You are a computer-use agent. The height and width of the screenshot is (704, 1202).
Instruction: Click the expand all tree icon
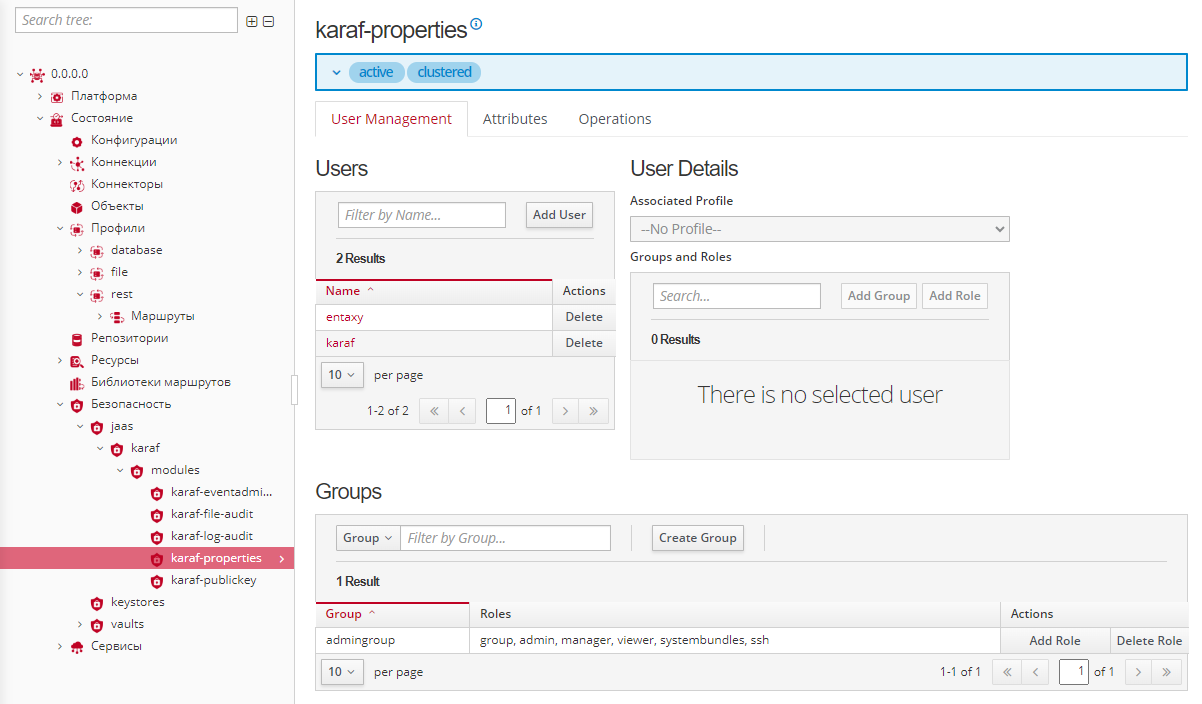pyautogui.click(x=252, y=21)
